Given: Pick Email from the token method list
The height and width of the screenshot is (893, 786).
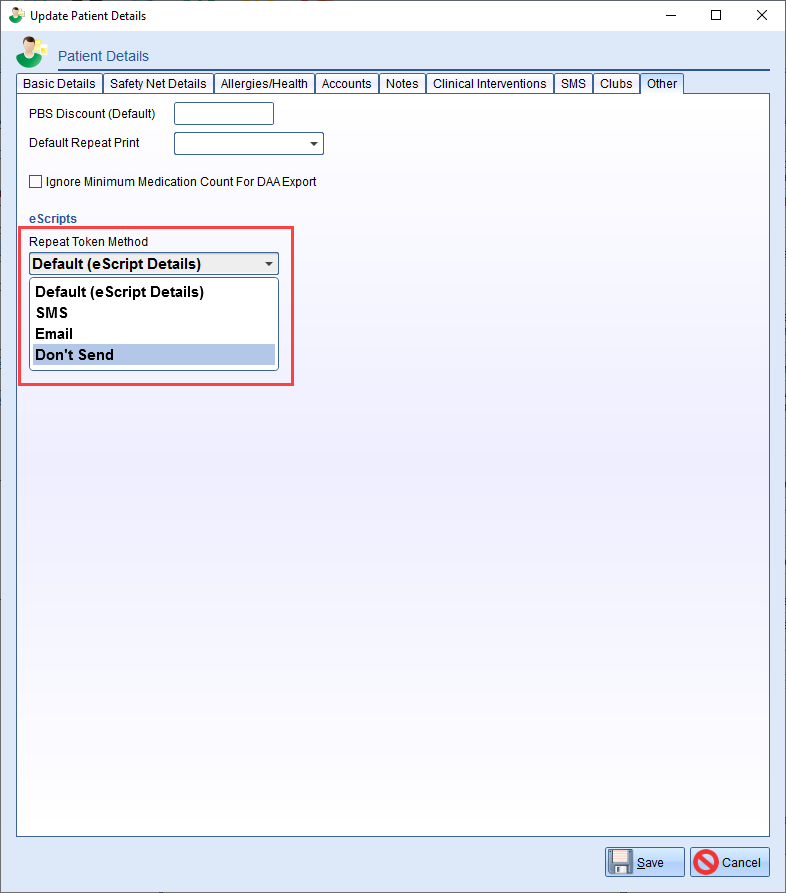Looking at the screenshot, I should [154, 334].
